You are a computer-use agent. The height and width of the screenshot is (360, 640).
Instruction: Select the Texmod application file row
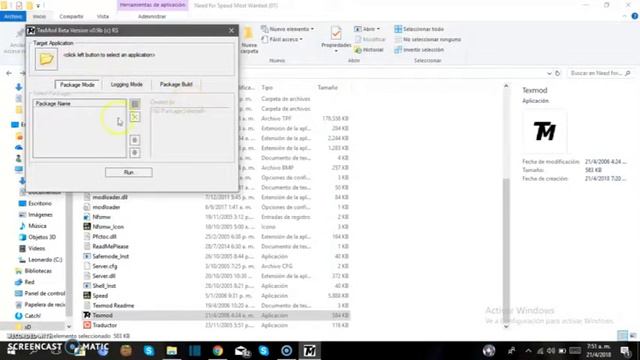pos(216,315)
